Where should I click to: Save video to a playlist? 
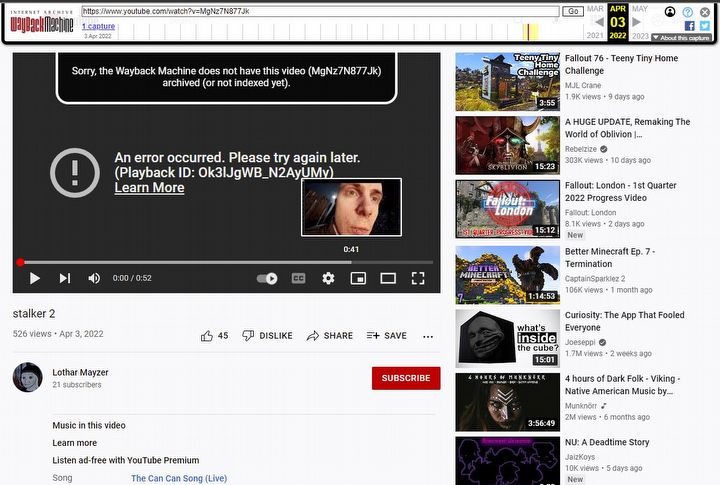click(x=387, y=336)
